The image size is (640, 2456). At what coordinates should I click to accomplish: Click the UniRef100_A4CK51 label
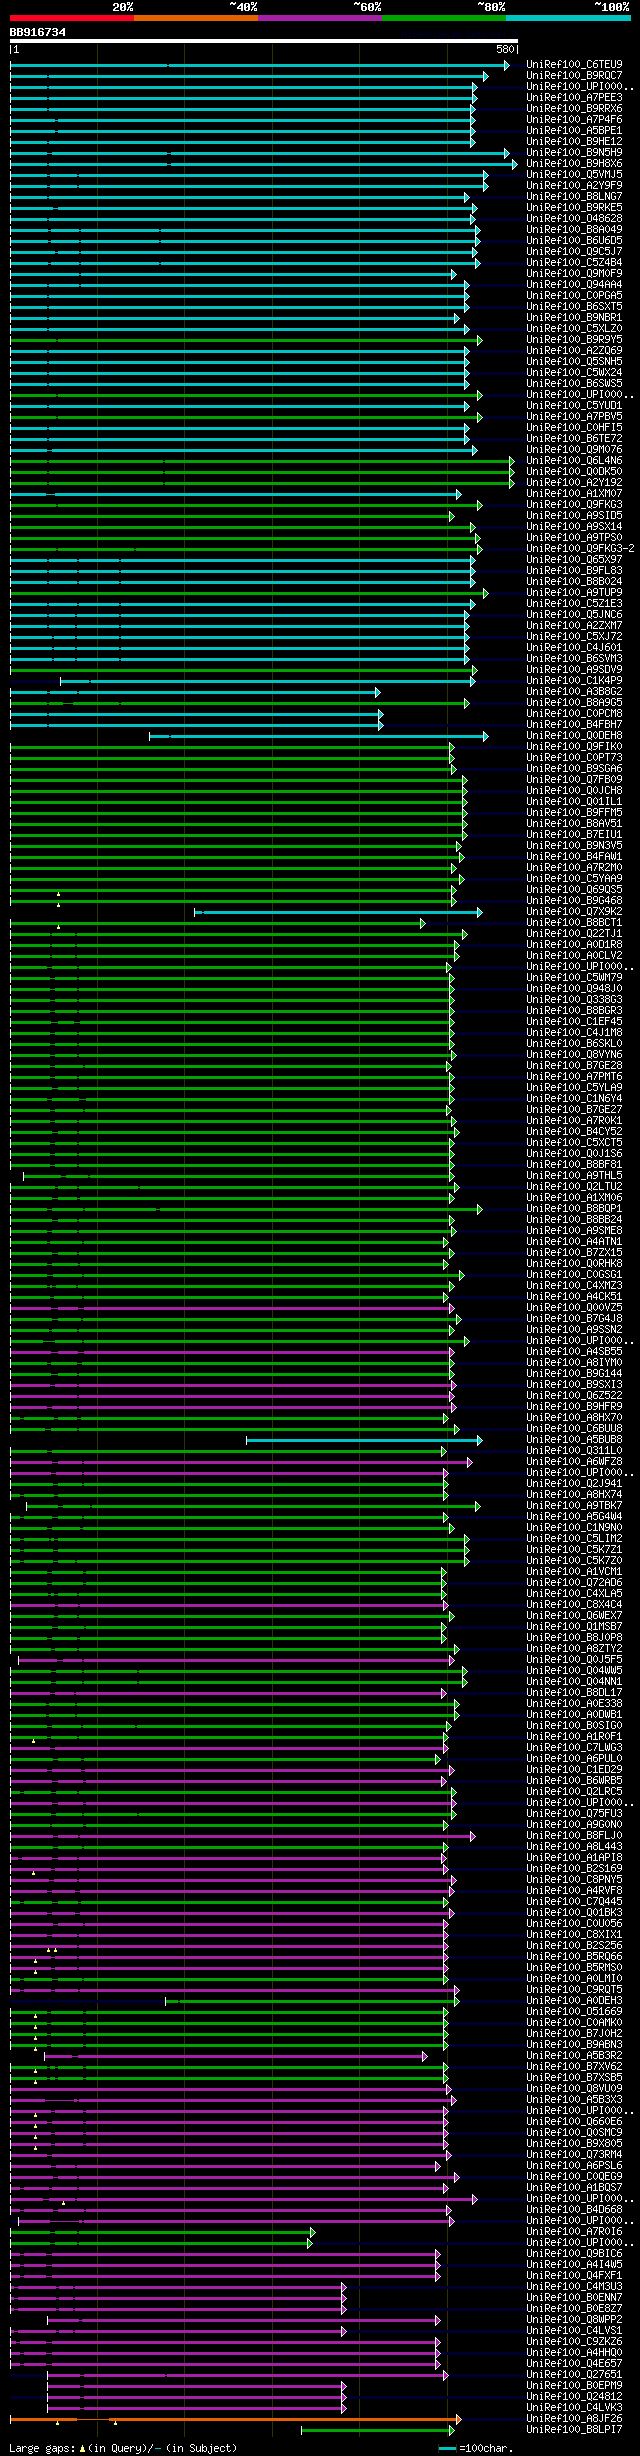(x=574, y=1296)
